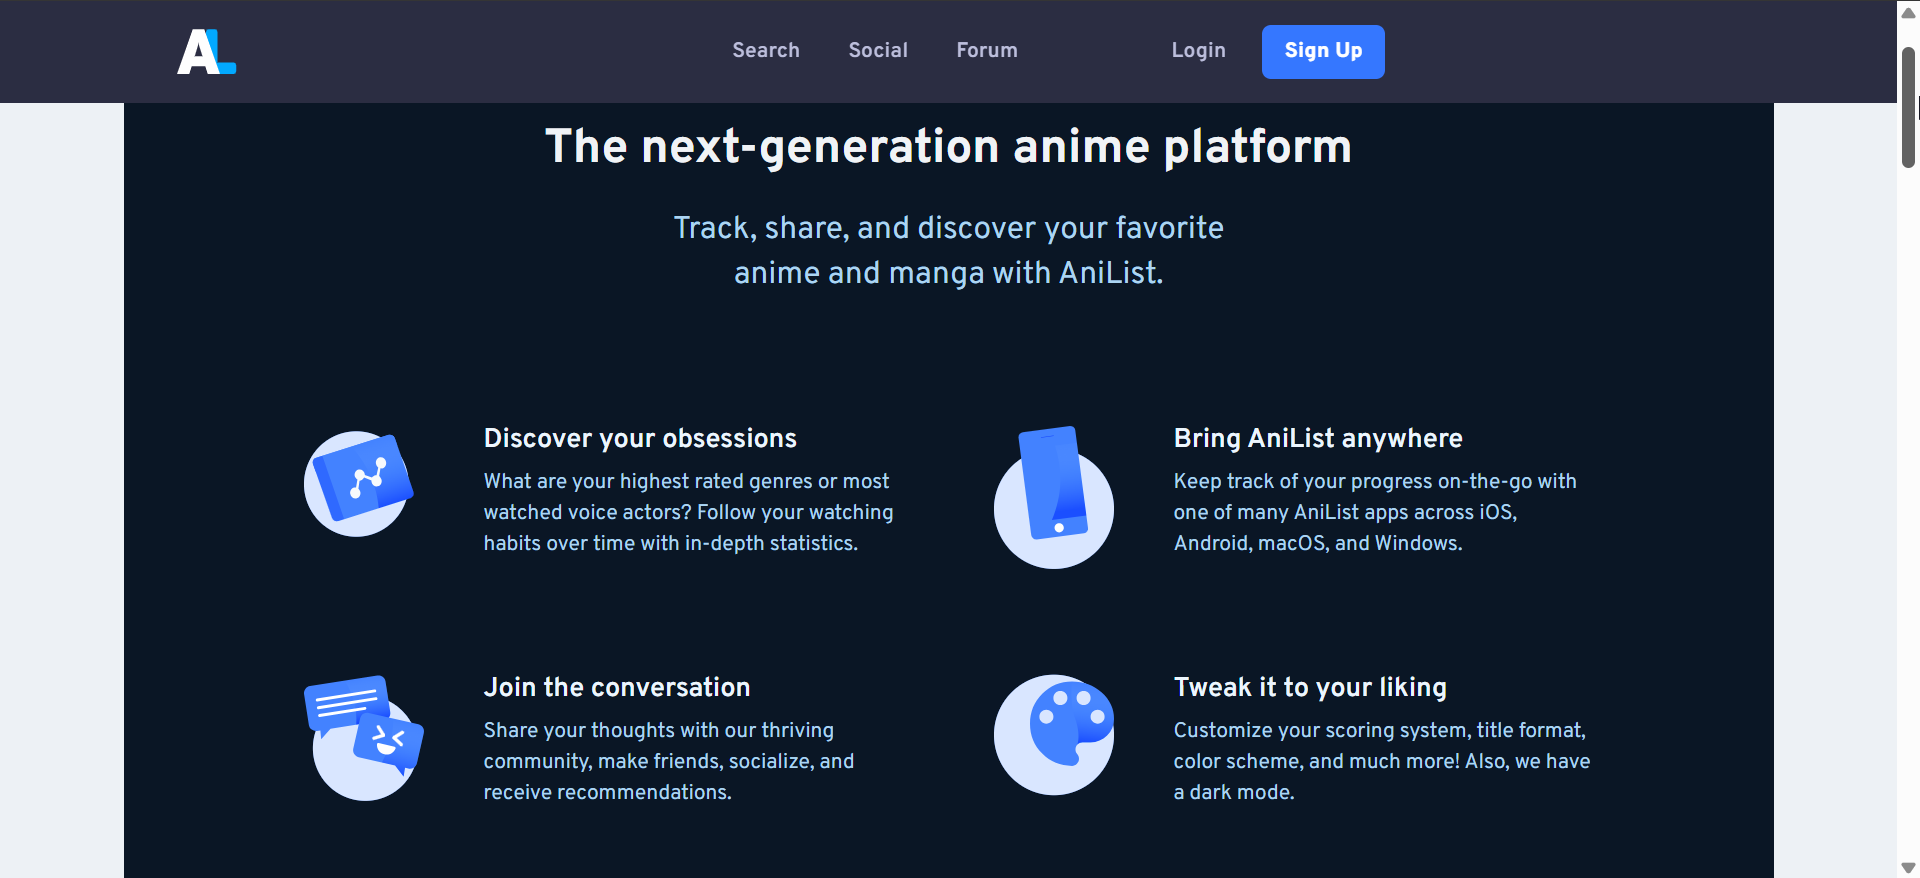
Task: Click the text 'receive recommendations.'
Action: pos(608,792)
